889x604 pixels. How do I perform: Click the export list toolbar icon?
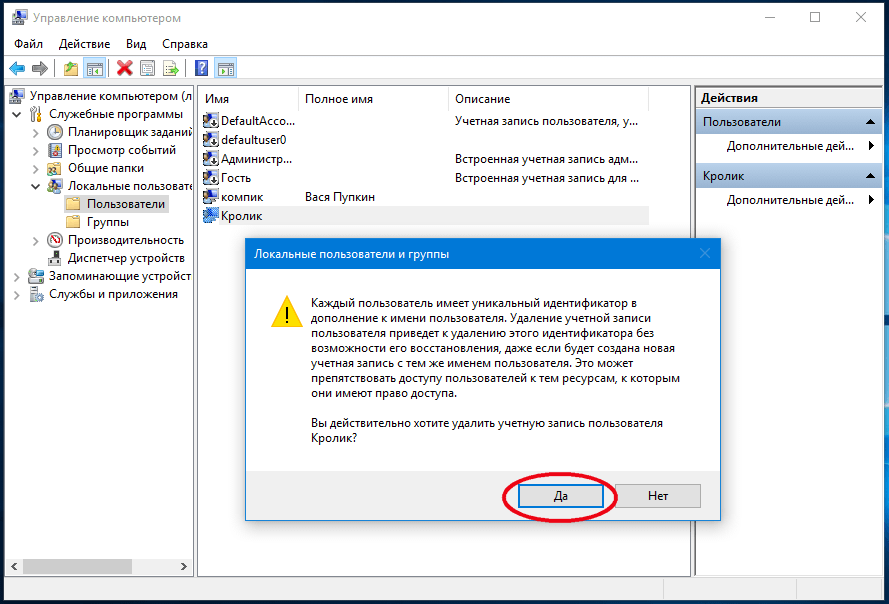pos(171,69)
